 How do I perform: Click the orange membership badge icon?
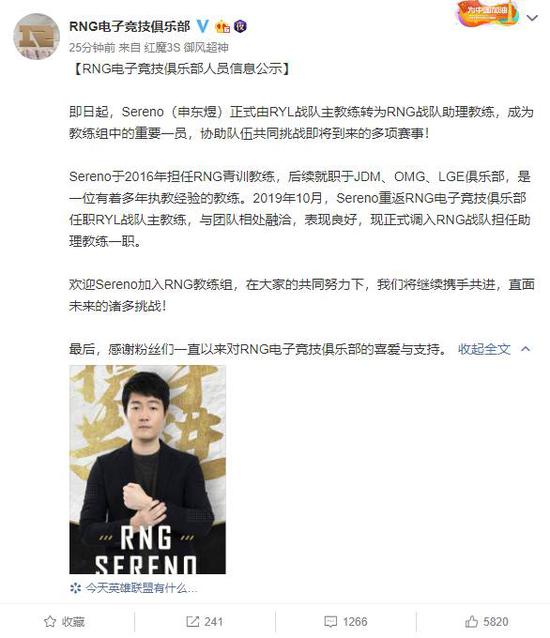(223, 27)
